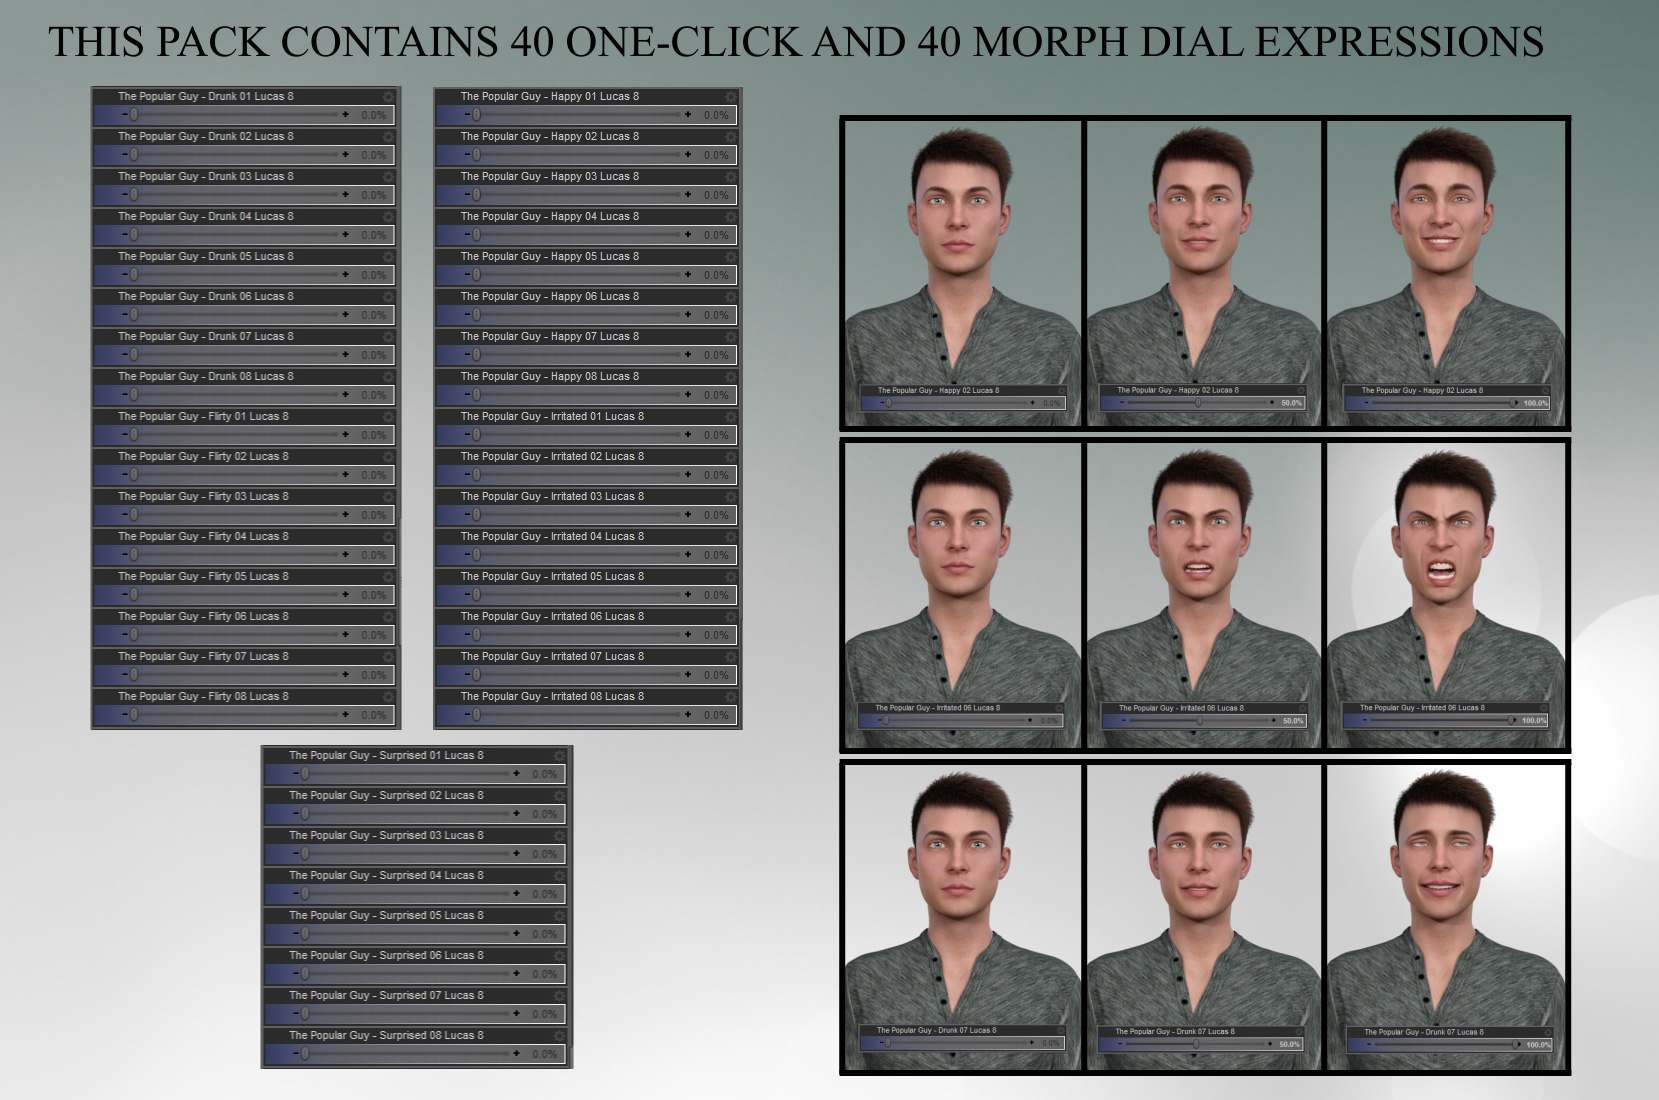Open gear settings for Surprised 08 Lucas 8
1659x1100 pixels.
pyautogui.click(x=560, y=1036)
